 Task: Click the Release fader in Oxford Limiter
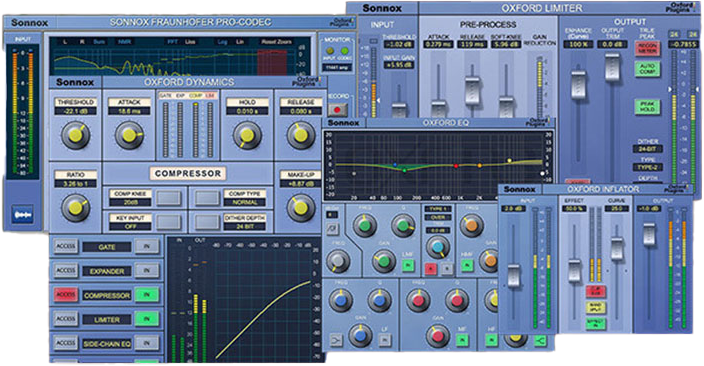click(472, 90)
